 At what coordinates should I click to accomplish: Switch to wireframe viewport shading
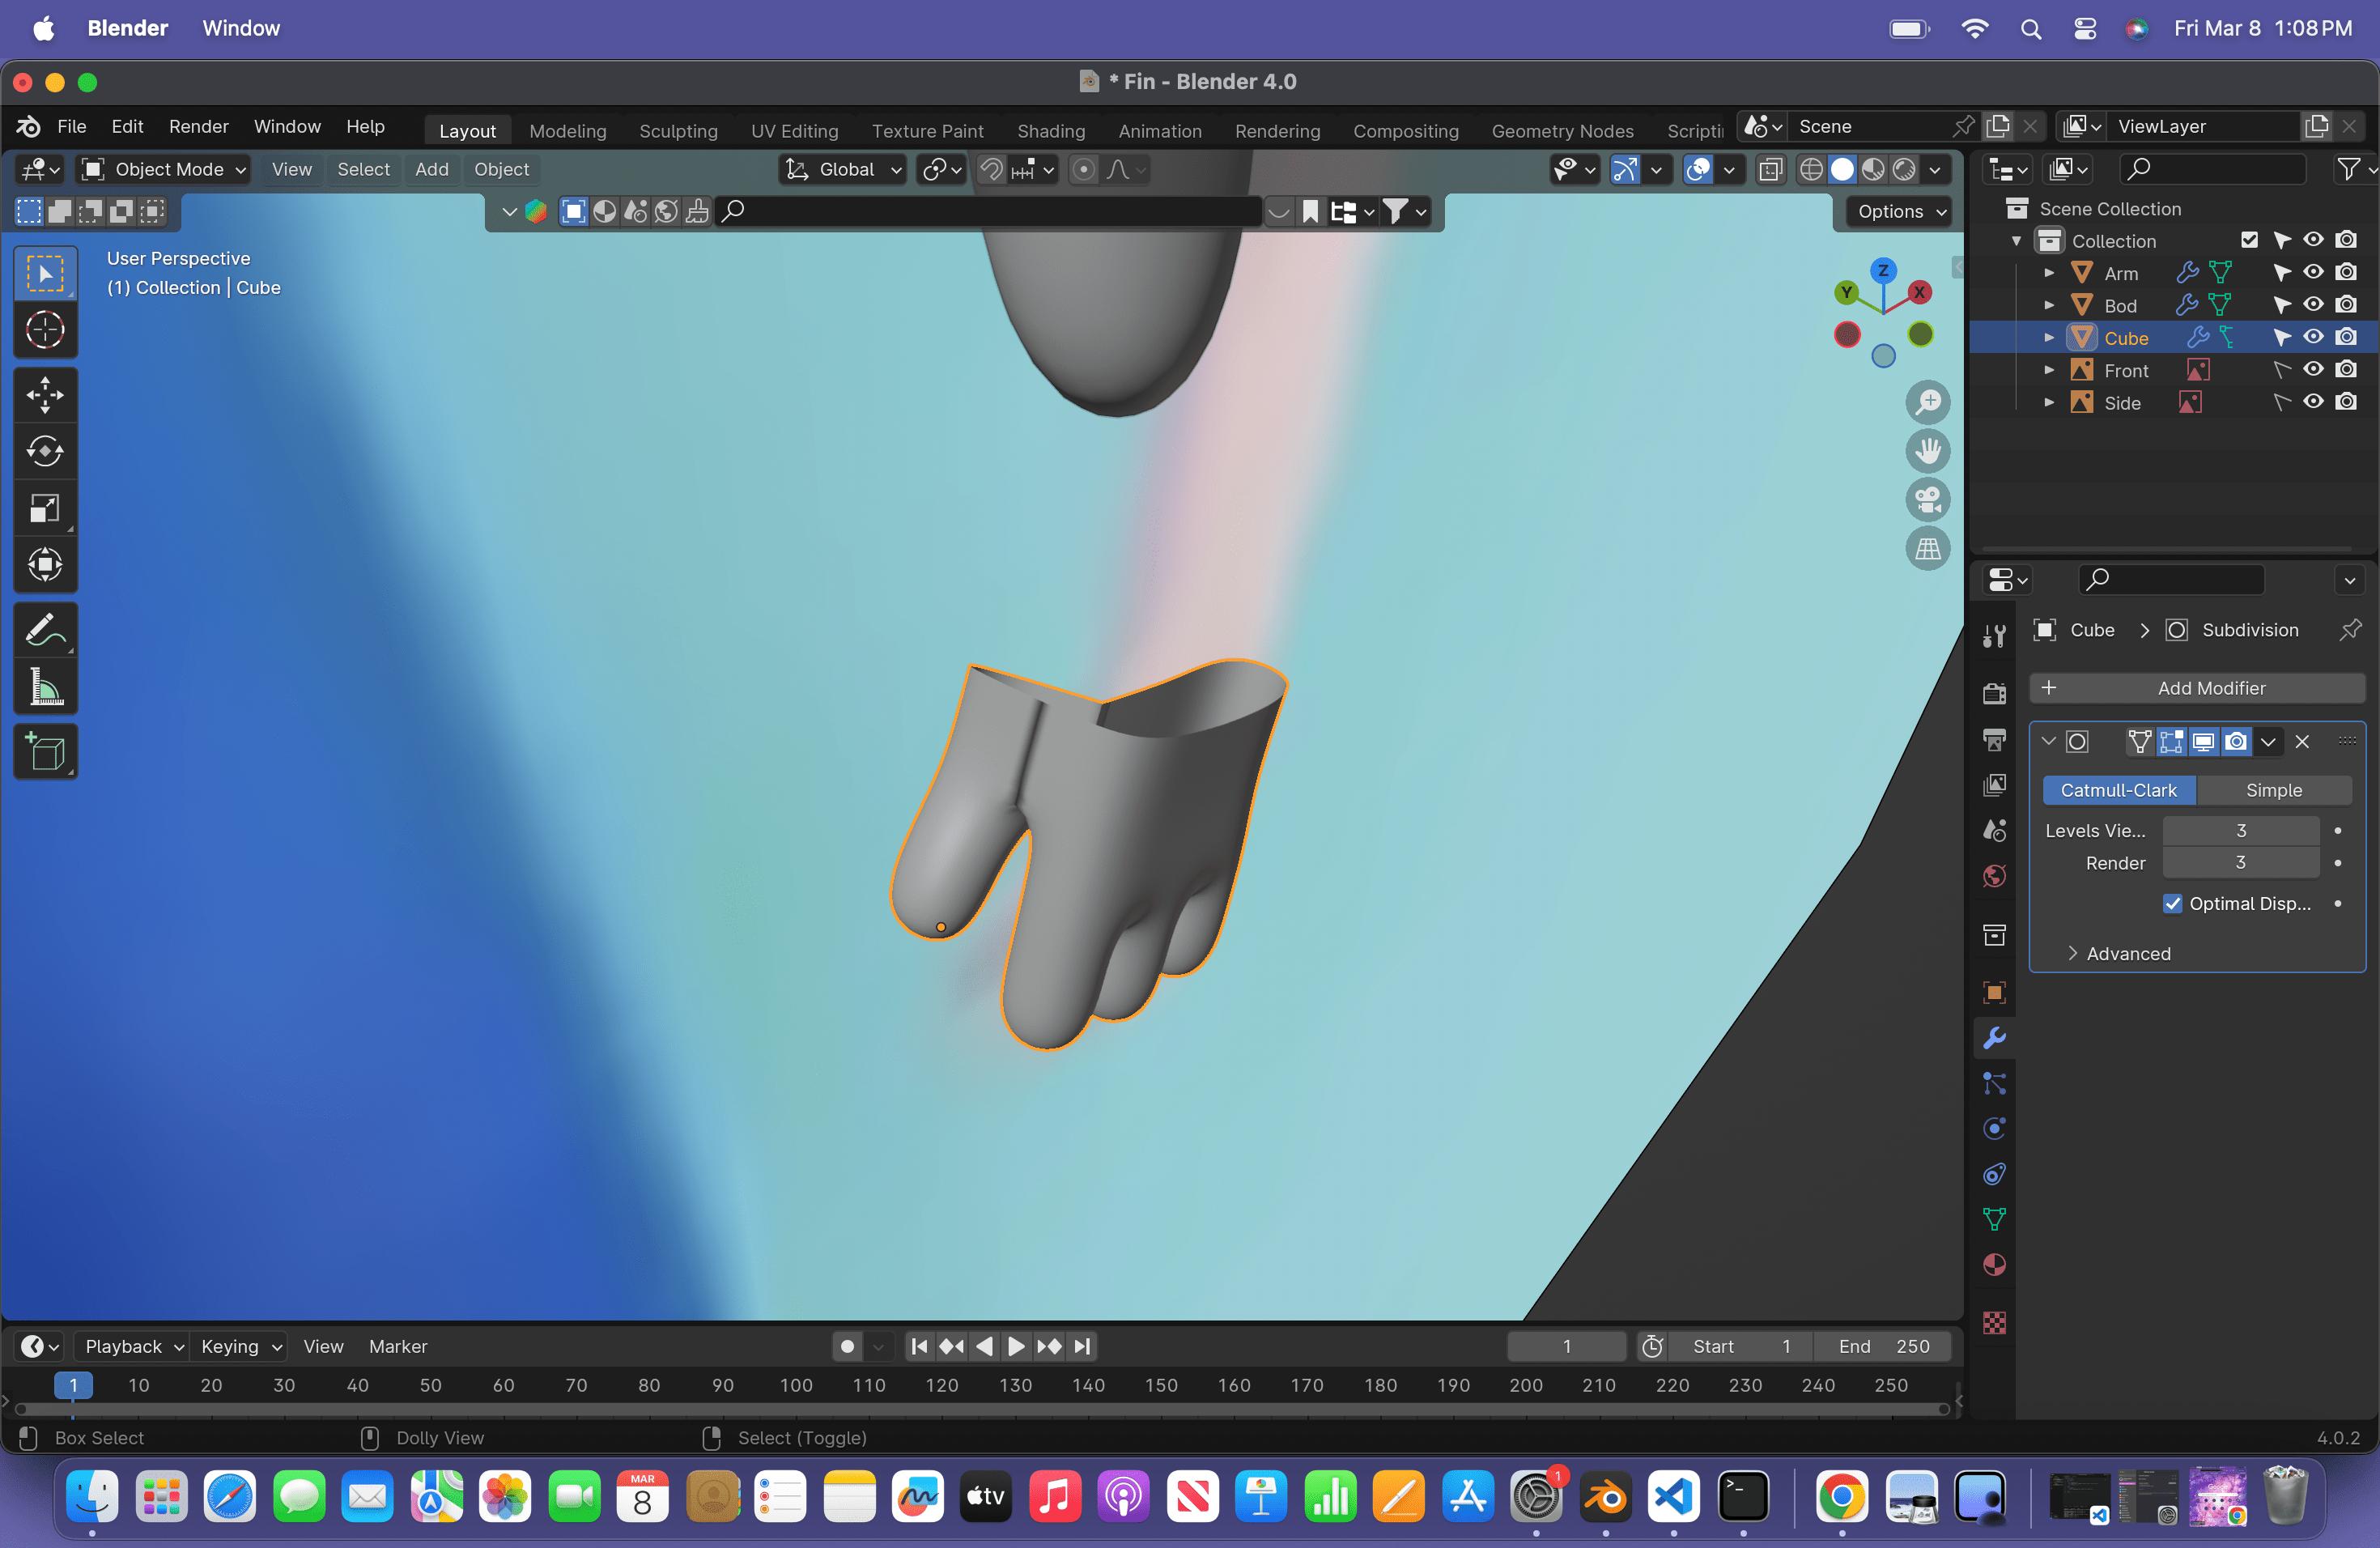tap(1811, 169)
